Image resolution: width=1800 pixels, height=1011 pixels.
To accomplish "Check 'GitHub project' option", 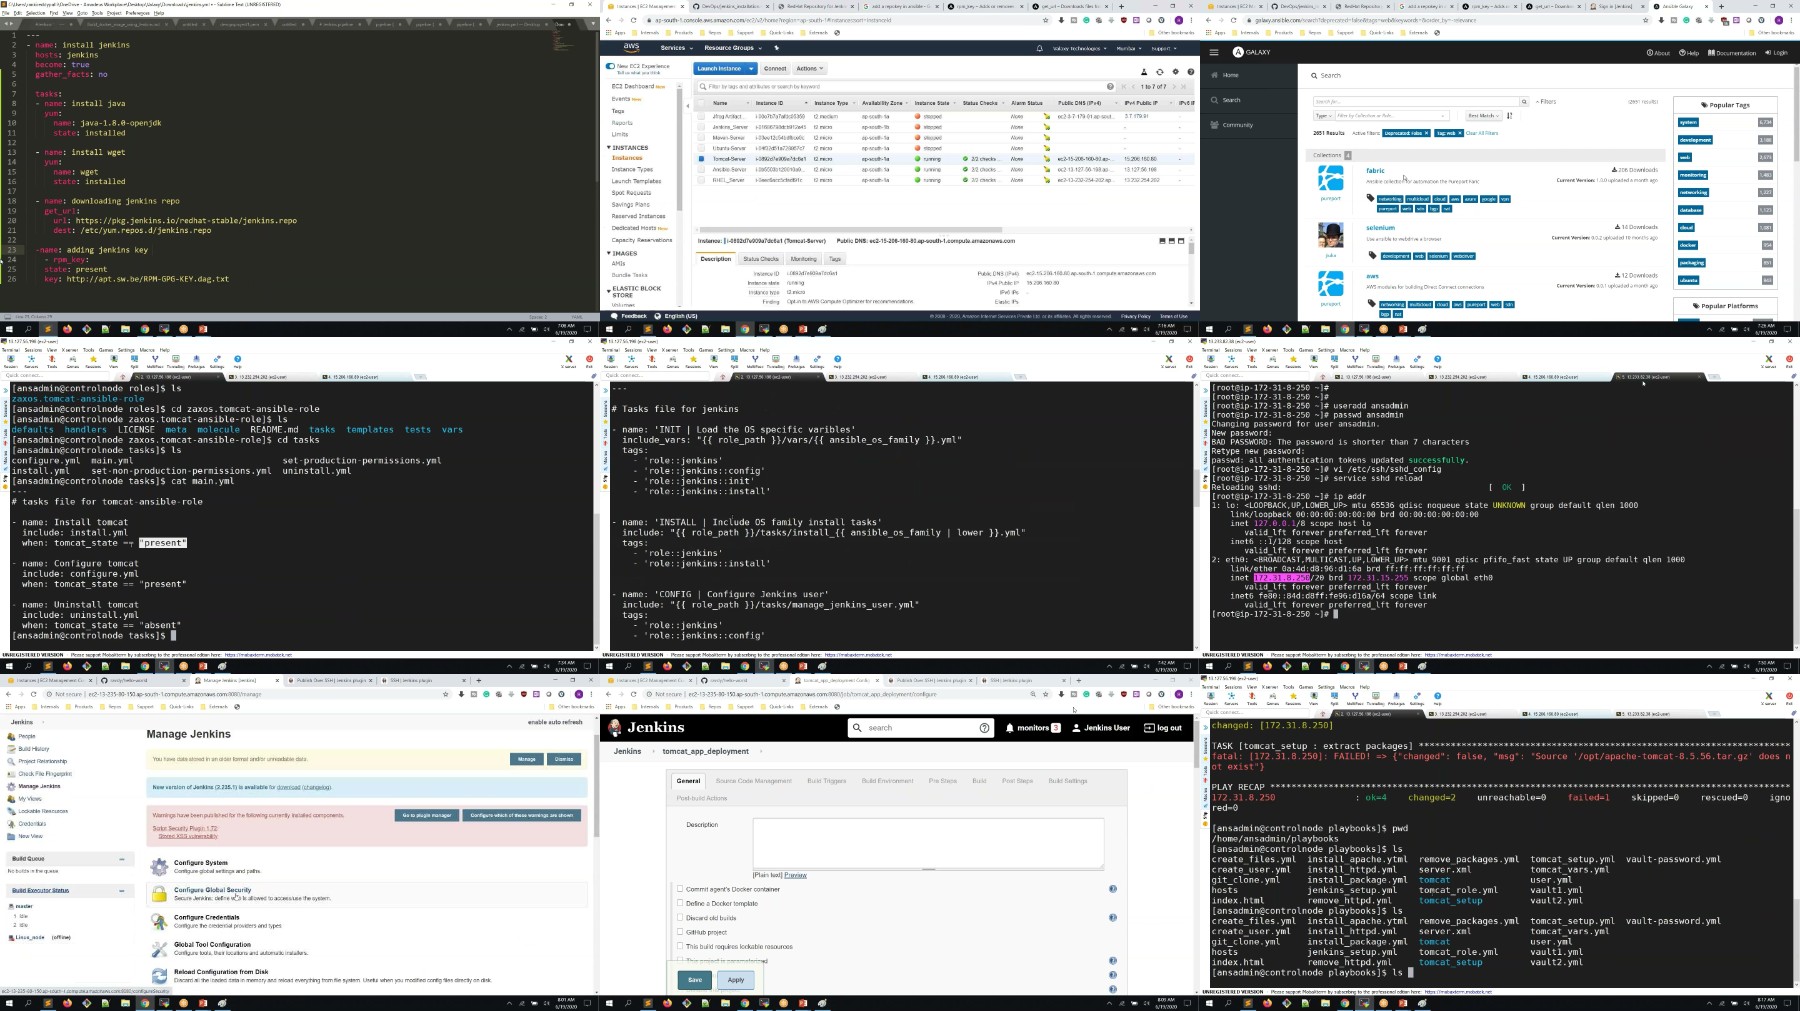I will 680,931.
